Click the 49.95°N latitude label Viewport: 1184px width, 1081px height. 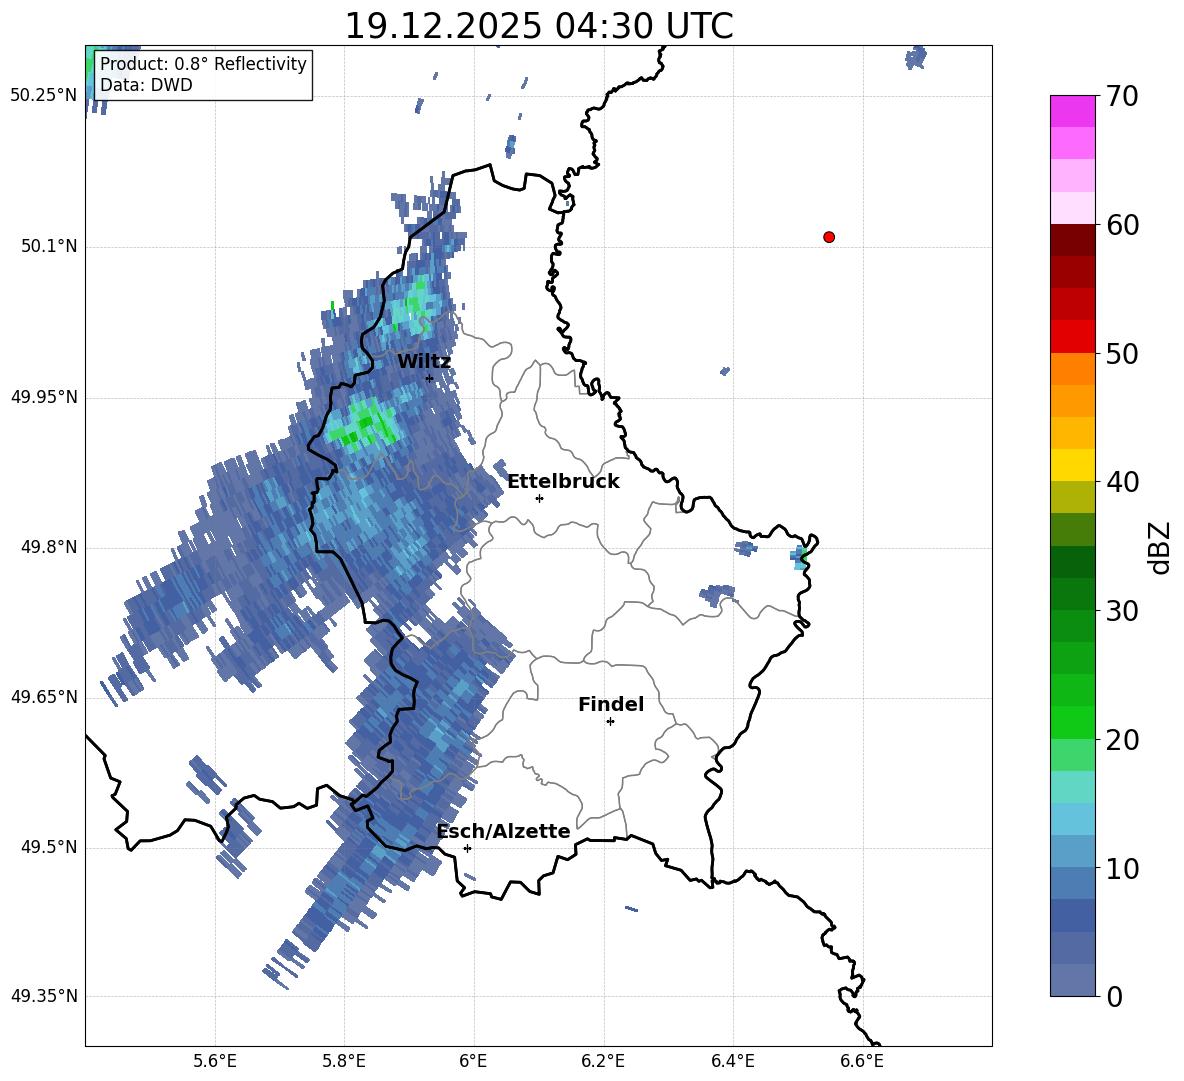pyautogui.click(x=44, y=397)
